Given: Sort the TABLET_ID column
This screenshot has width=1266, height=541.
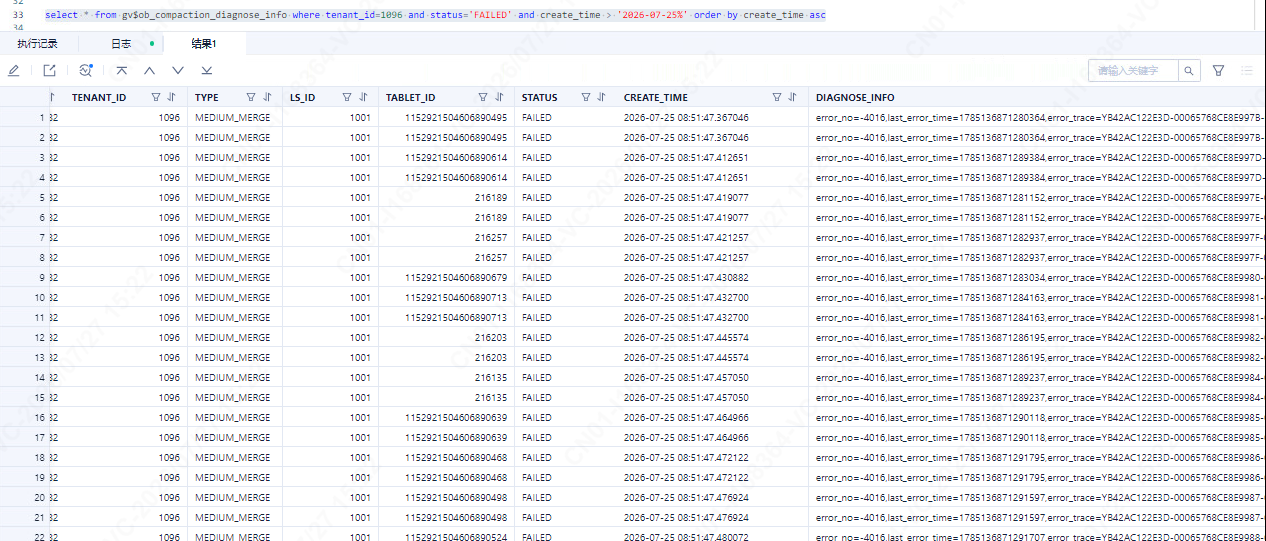Looking at the screenshot, I should 499,98.
